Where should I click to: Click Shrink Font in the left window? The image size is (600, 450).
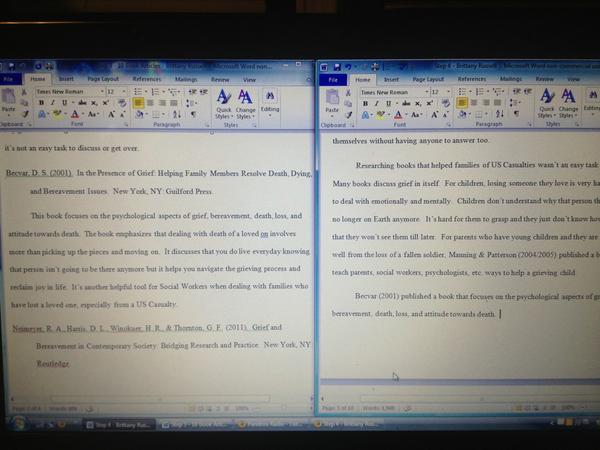tap(122, 114)
